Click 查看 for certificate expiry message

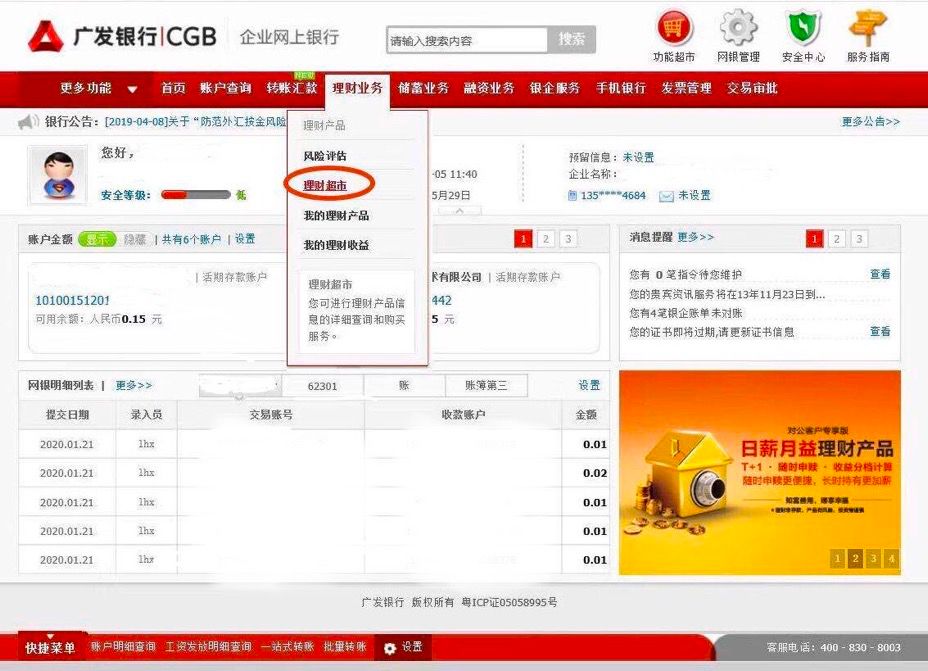tap(880, 331)
